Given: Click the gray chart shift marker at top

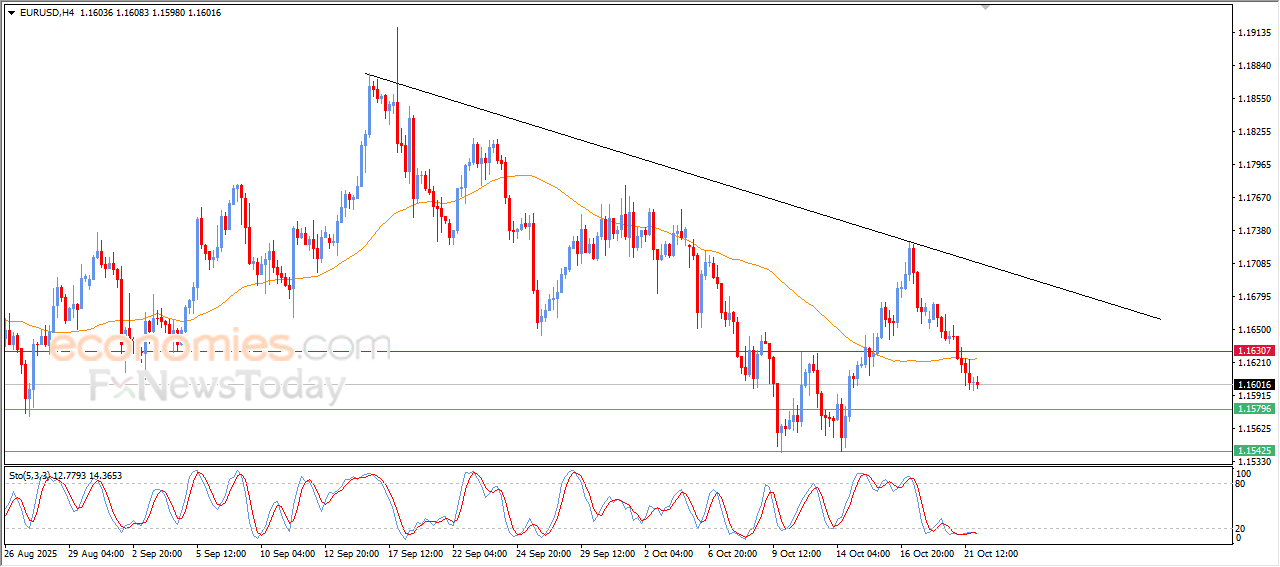Looking at the screenshot, I should [986, 7].
